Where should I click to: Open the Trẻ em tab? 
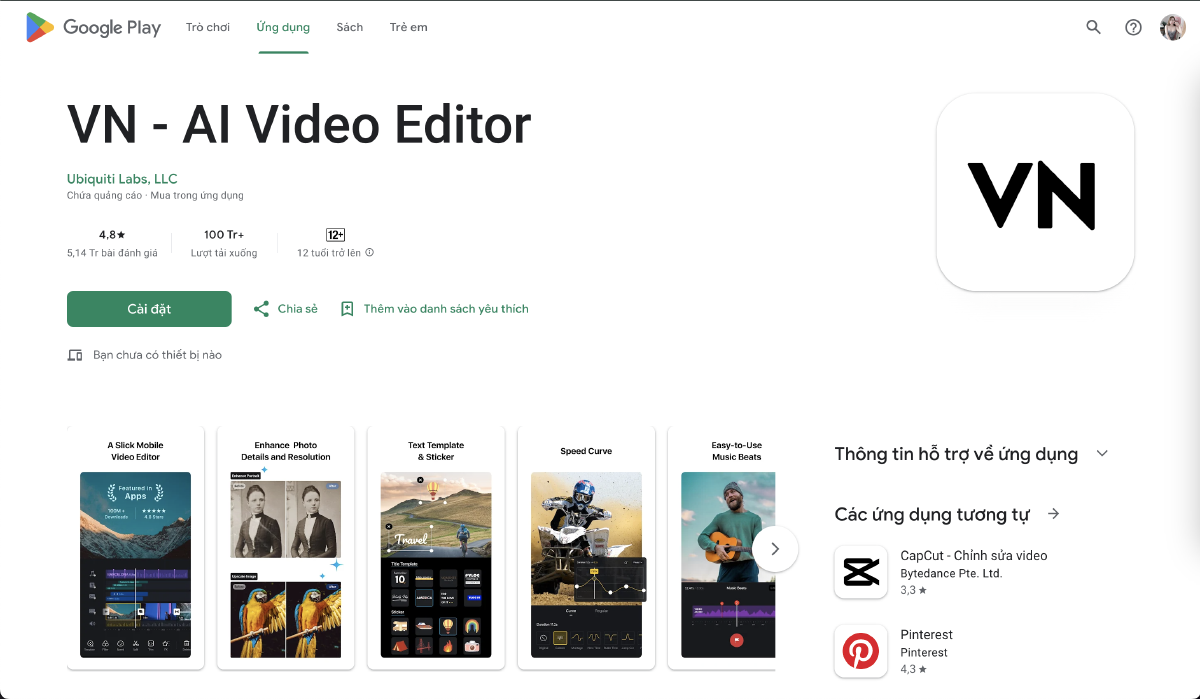pyautogui.click(x=409, y=27)
